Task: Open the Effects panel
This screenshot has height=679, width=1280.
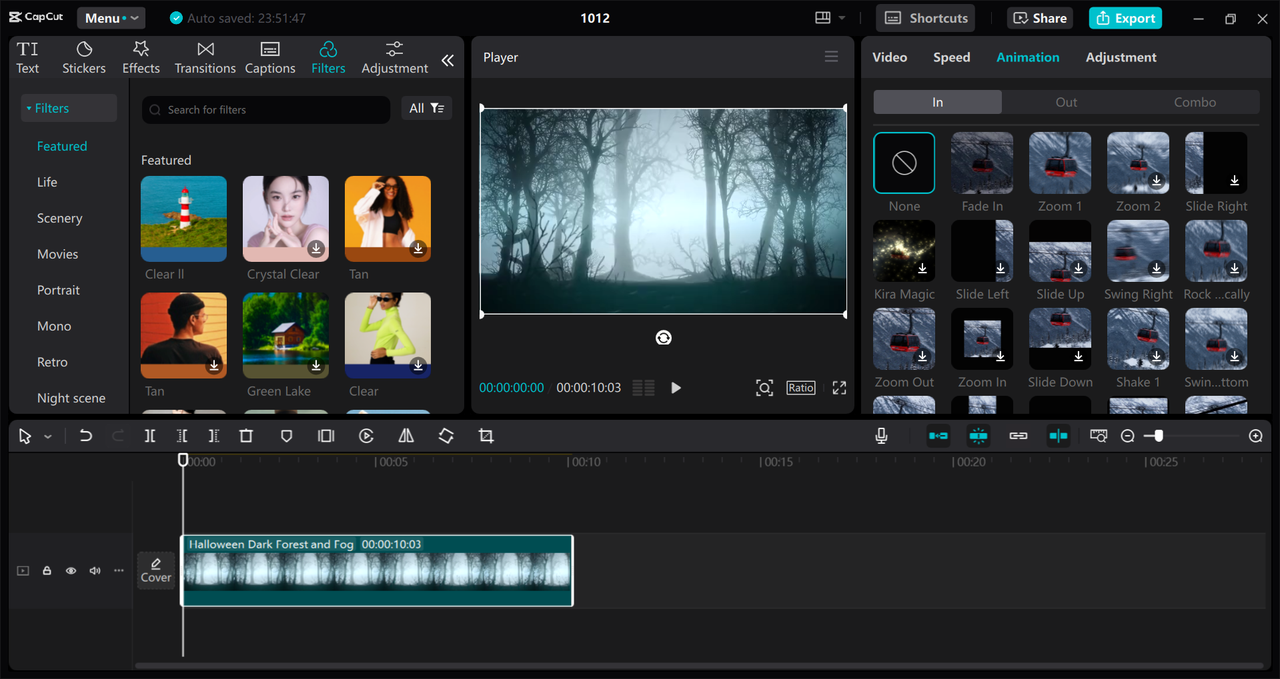Action: pos(141,58)
